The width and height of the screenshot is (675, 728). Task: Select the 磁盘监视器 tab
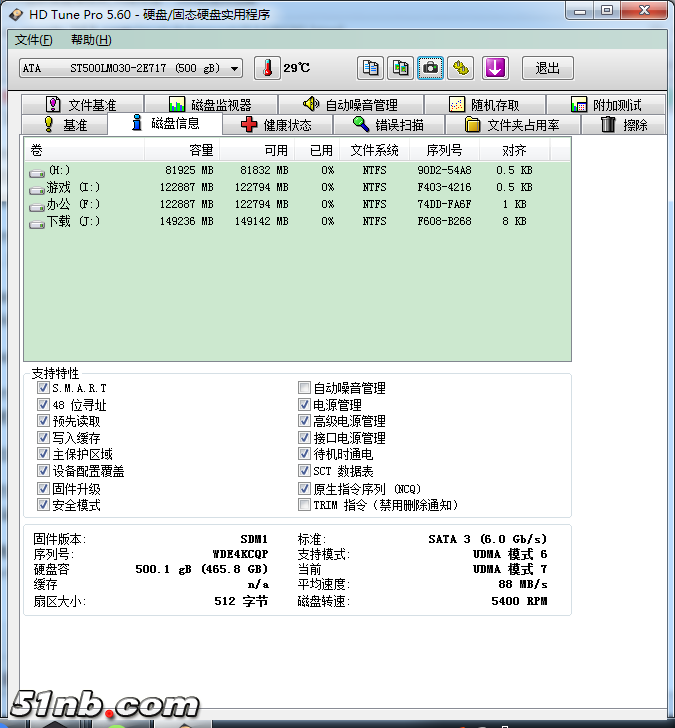pos(210,105)
